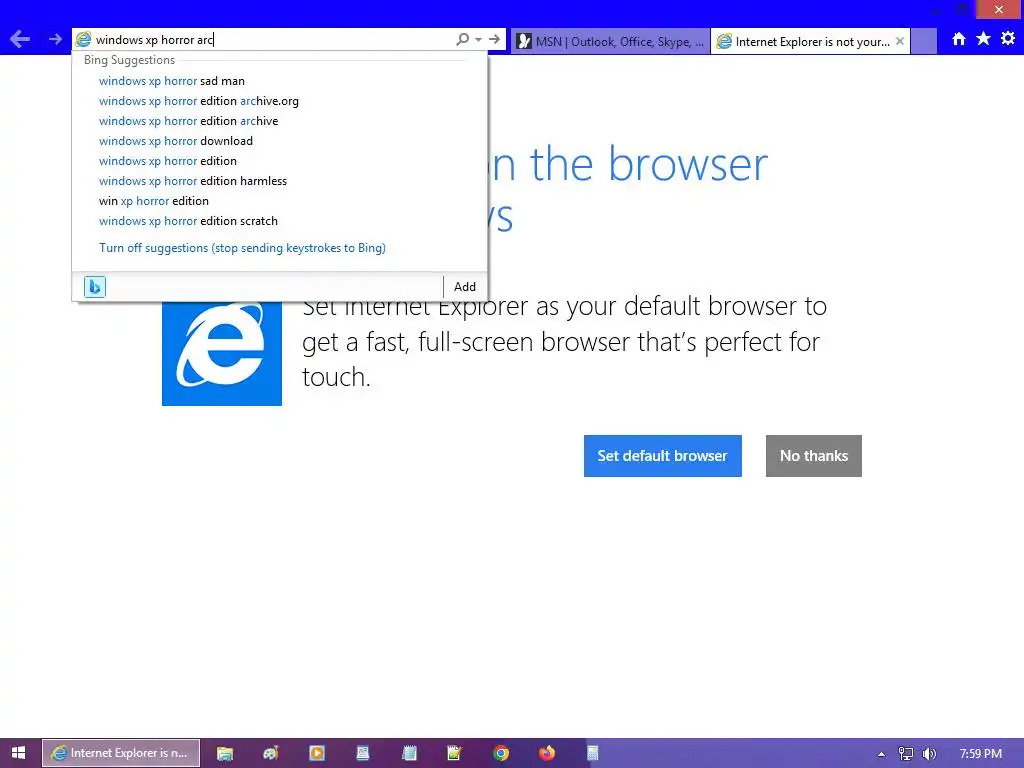Select suggestion windows xp horror edition harmless

click(193, 181)
